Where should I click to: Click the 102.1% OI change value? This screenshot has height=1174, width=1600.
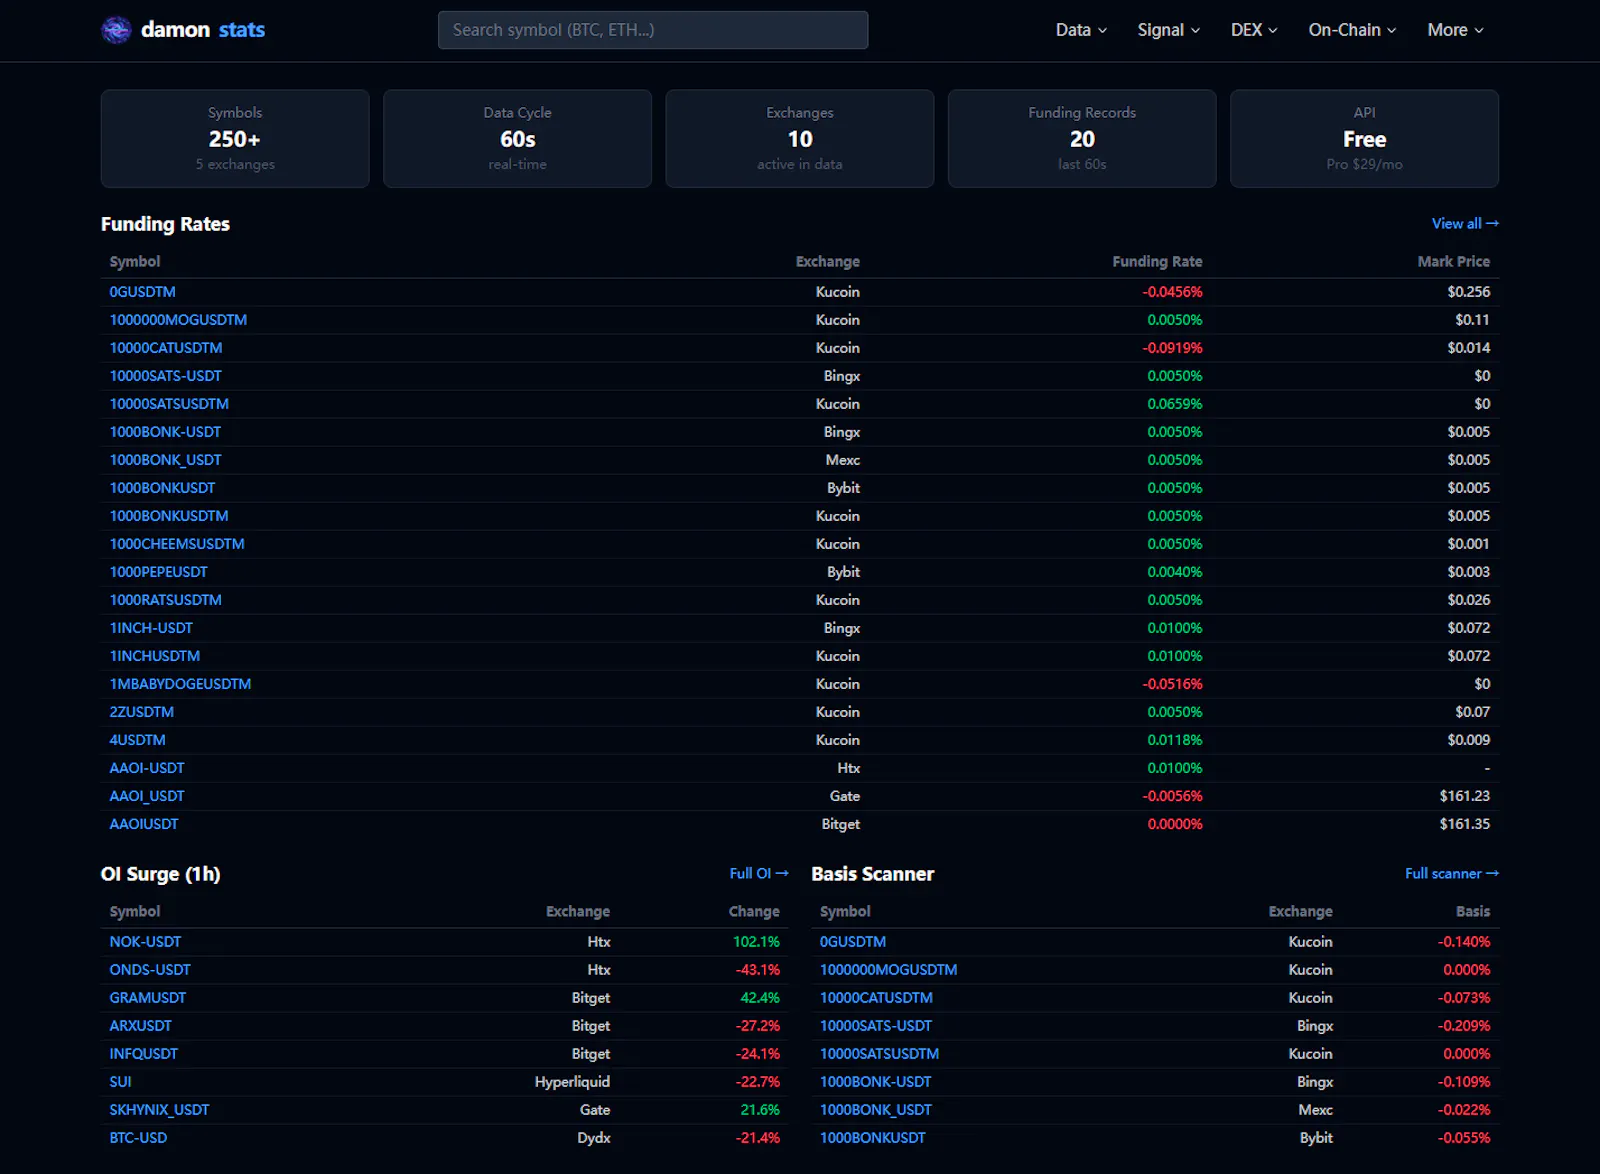[x=756, y=942]
